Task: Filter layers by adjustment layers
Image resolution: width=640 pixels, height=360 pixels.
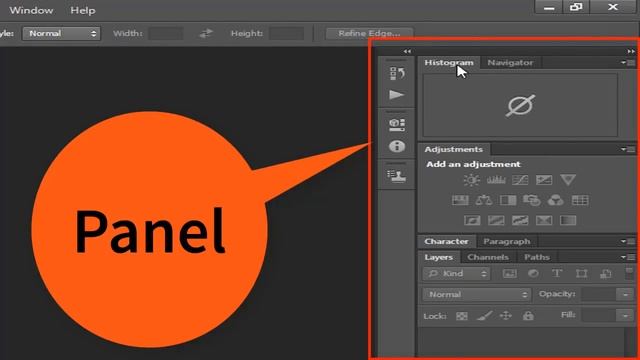Action: [533, 273]
